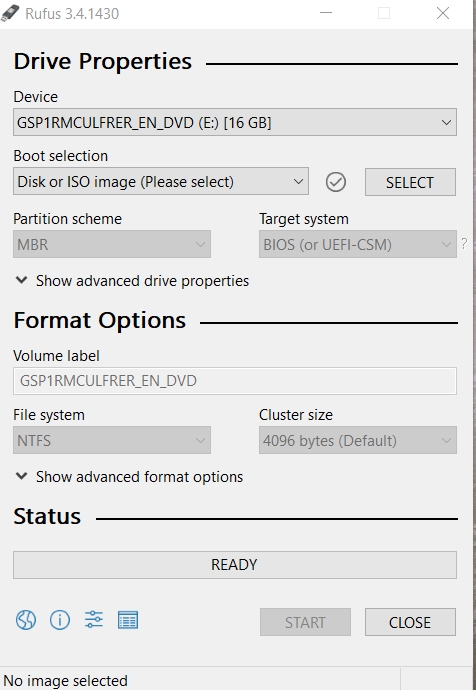Click the Format Options heading
Viewport: 476px width, 690px height.
pyautogui.click(x=99, y=320)
